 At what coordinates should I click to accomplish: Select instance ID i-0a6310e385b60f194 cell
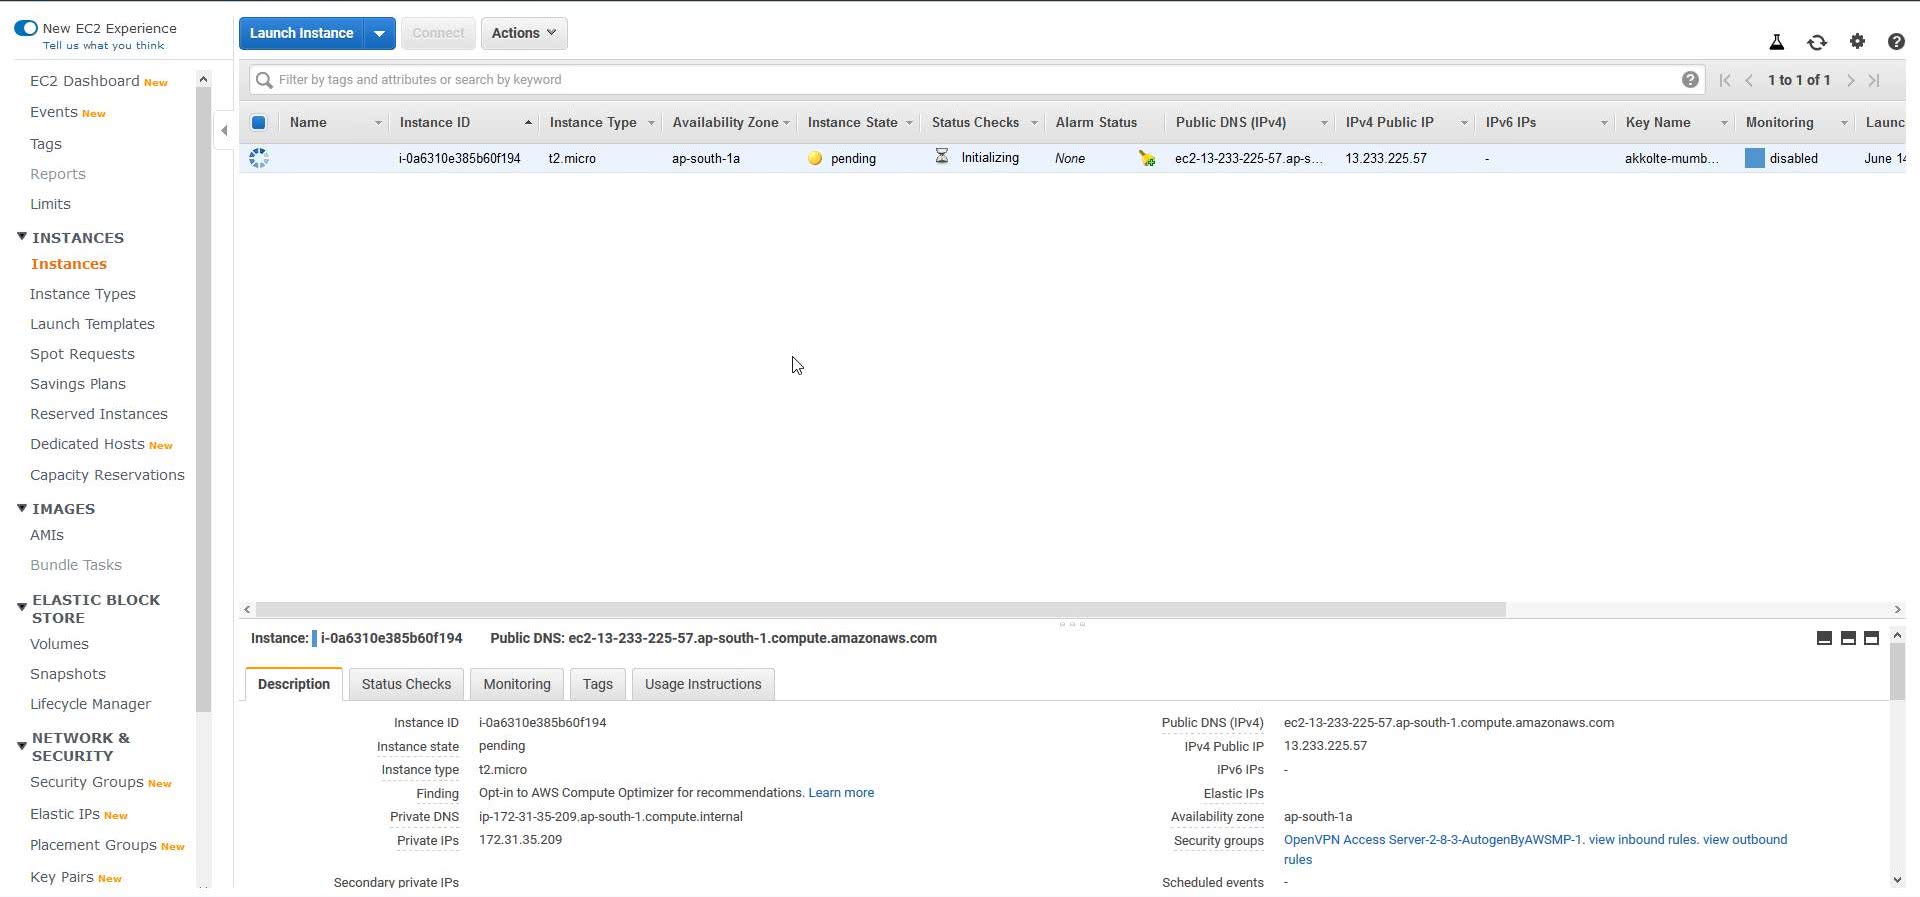coord(459,158)
